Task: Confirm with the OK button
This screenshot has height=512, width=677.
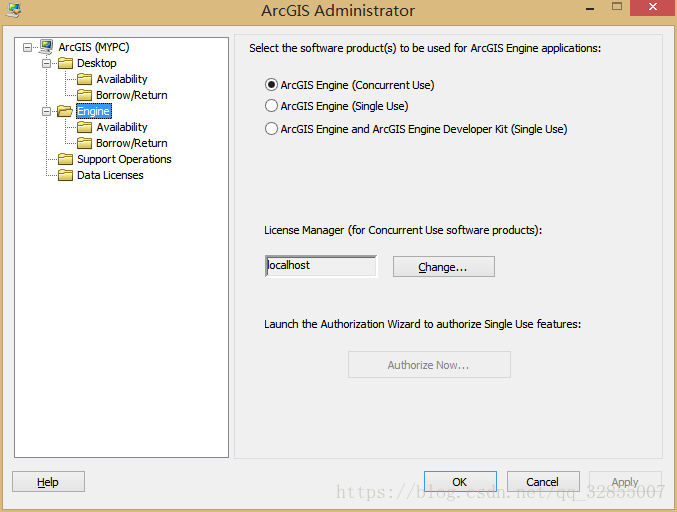Action: pos(460,481)
